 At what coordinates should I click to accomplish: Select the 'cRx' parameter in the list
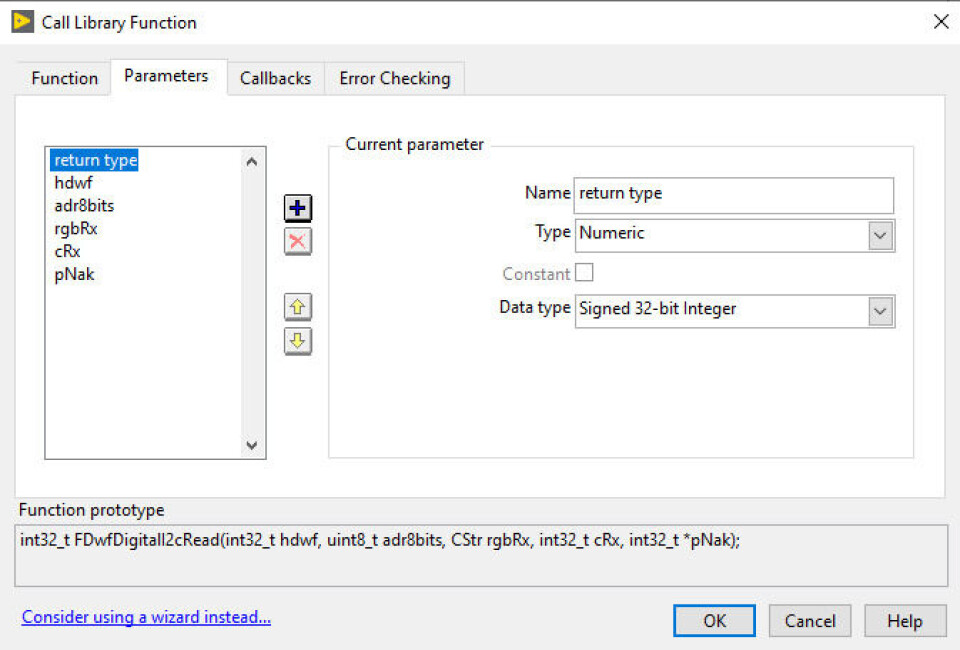point(67,252)
